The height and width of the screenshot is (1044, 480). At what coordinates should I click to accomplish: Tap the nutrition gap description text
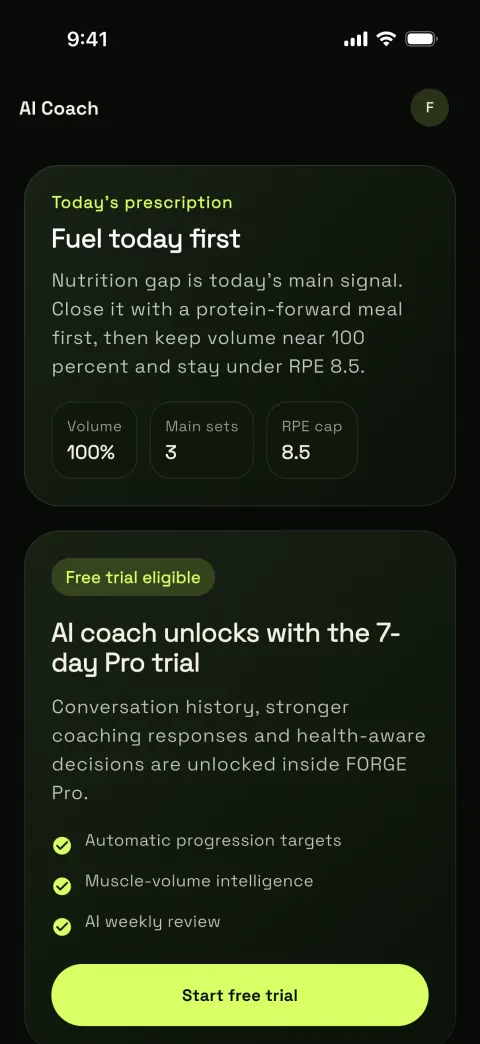point(228,324)
